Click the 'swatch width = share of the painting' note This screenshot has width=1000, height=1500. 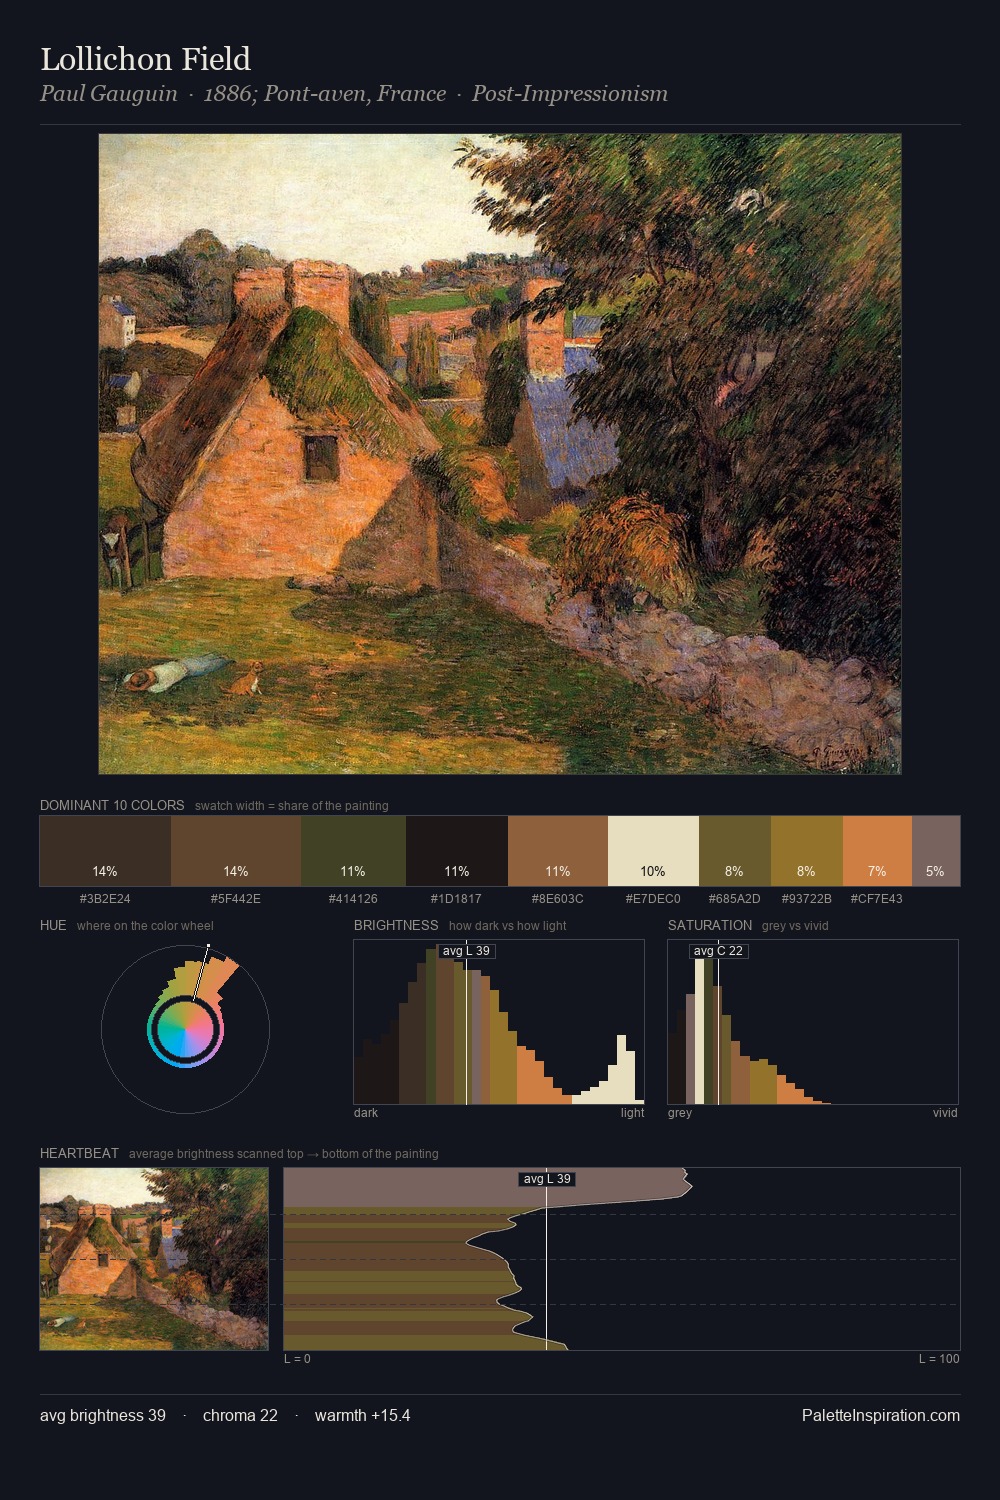tap(292, 806)
